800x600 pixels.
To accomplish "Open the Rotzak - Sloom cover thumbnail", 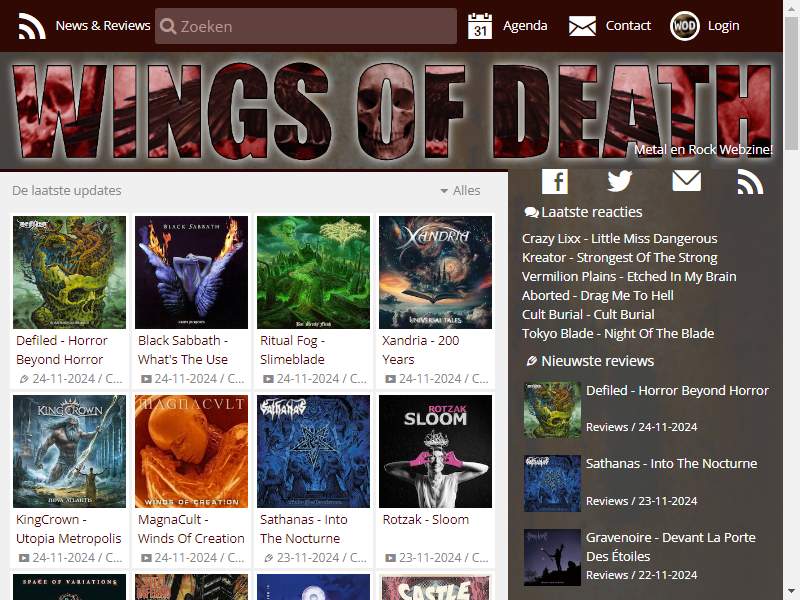I will coord(435,451).
